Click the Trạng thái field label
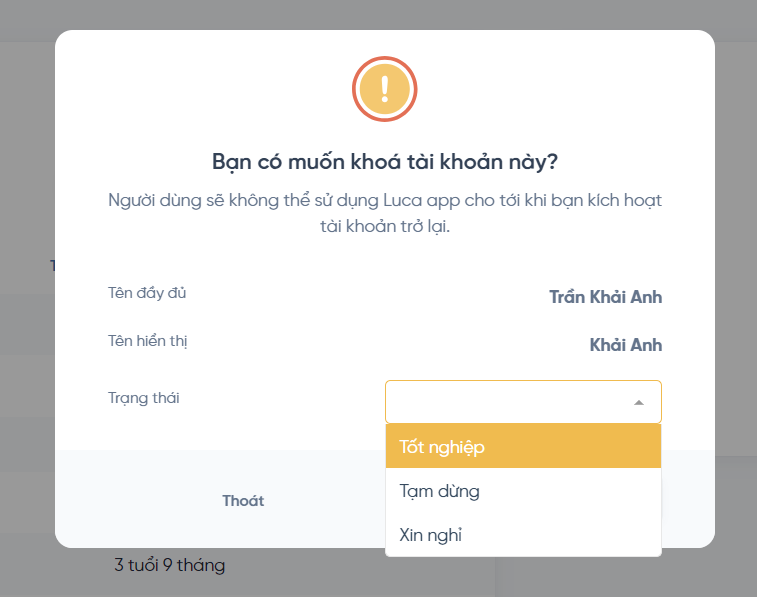The width and height of the screenshot is (757, 597). coord(143,398)
